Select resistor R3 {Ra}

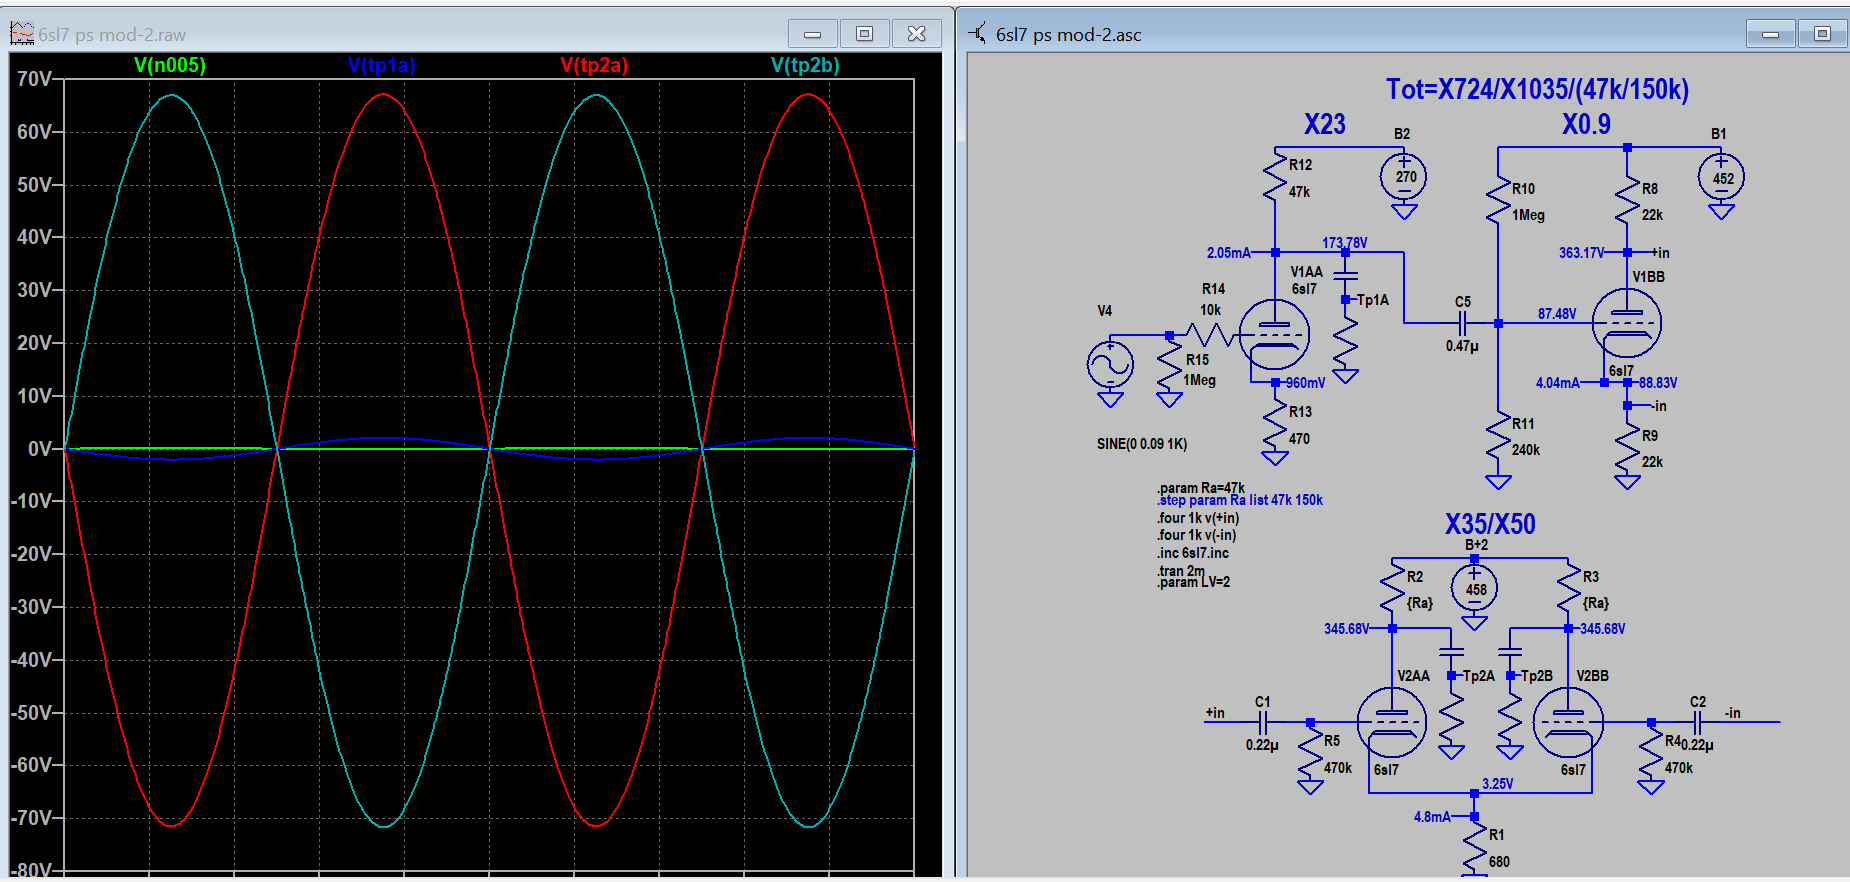click(1568, 589)
